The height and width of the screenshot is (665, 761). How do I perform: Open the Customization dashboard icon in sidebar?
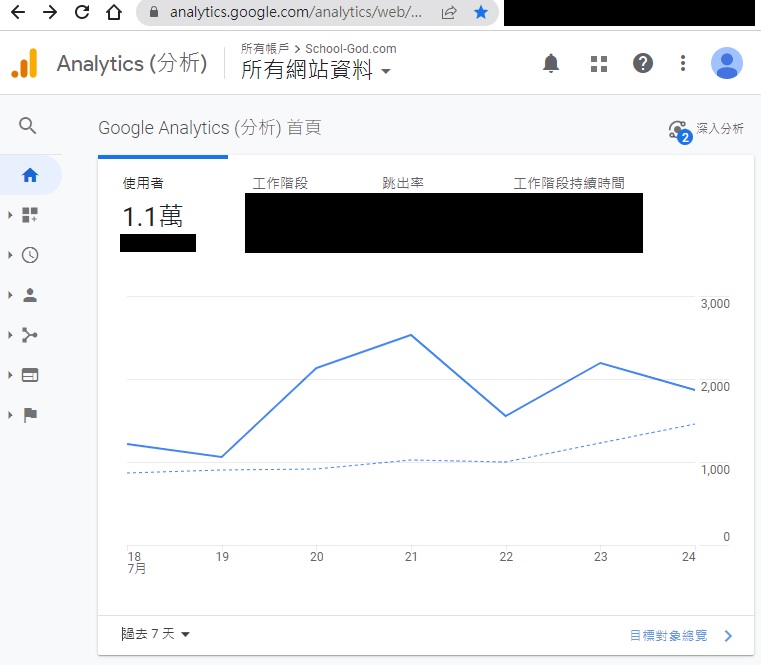point(30,215)
